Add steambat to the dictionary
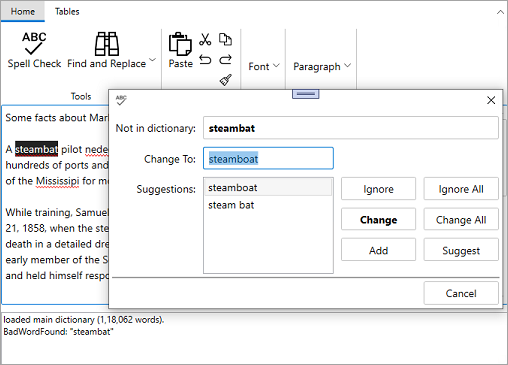This screenshot has width=508, height=365. coord(378,250)
